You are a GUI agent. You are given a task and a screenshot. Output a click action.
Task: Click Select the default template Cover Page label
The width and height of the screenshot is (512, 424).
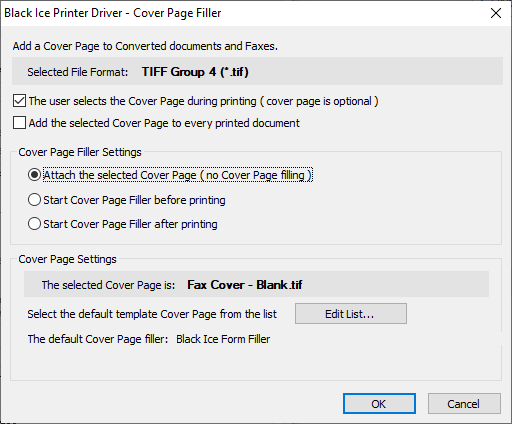pos(152,314)
